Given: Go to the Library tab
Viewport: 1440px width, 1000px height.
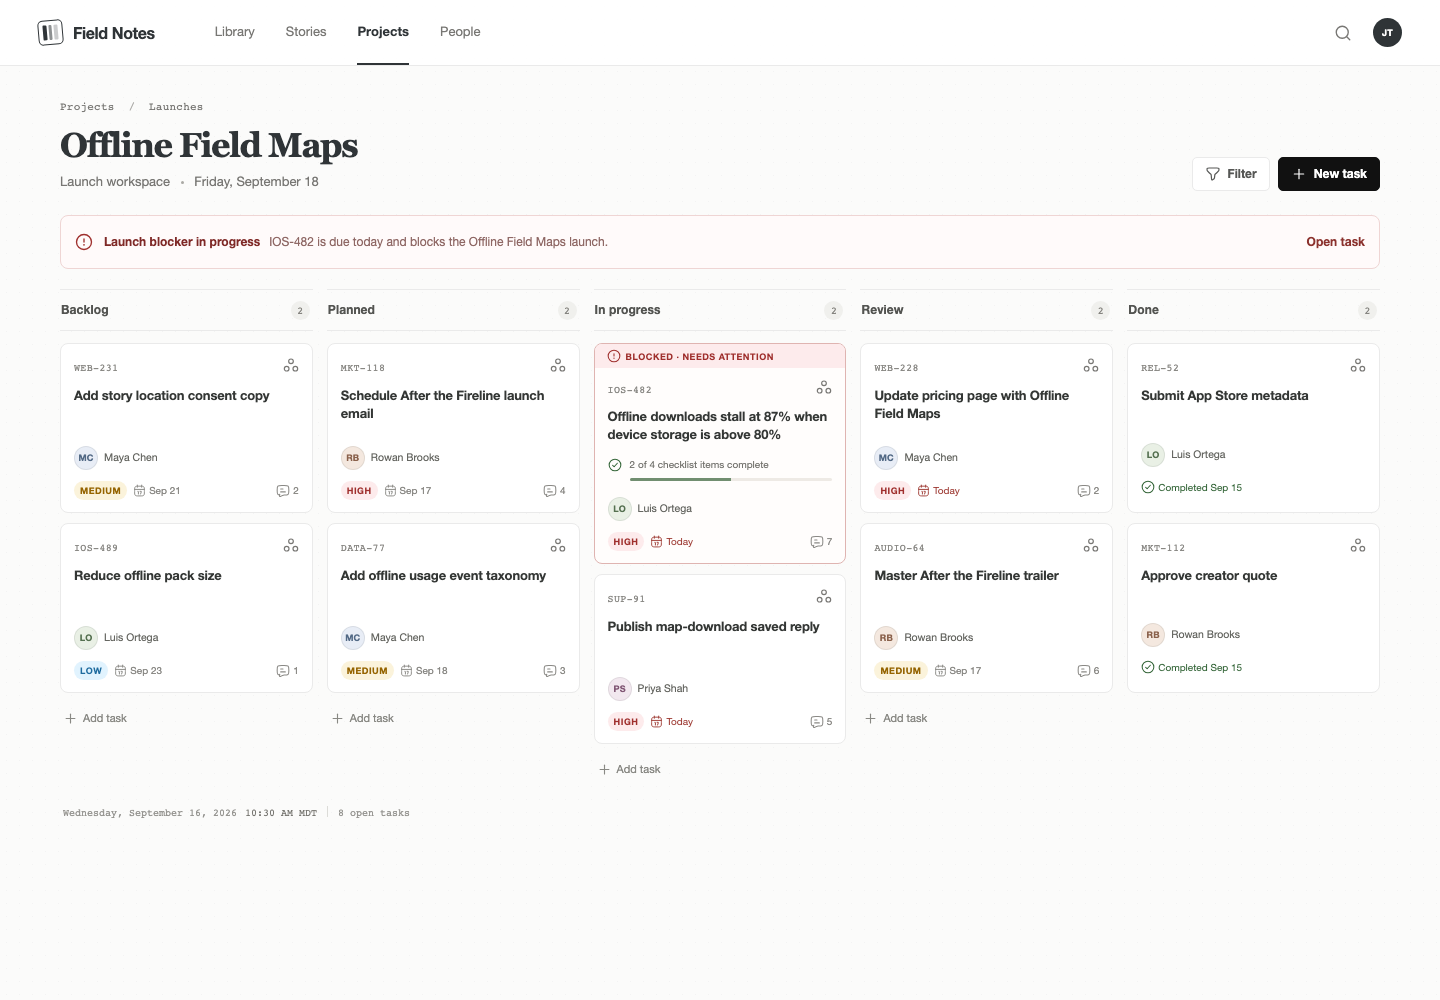Looking at the screenshot, I should click(235, 32).
